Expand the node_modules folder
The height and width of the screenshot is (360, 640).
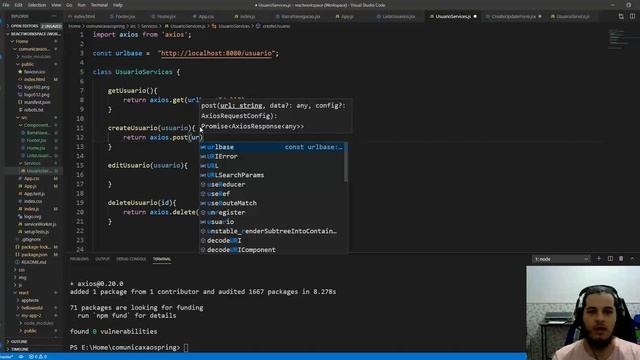coord(35,57)
